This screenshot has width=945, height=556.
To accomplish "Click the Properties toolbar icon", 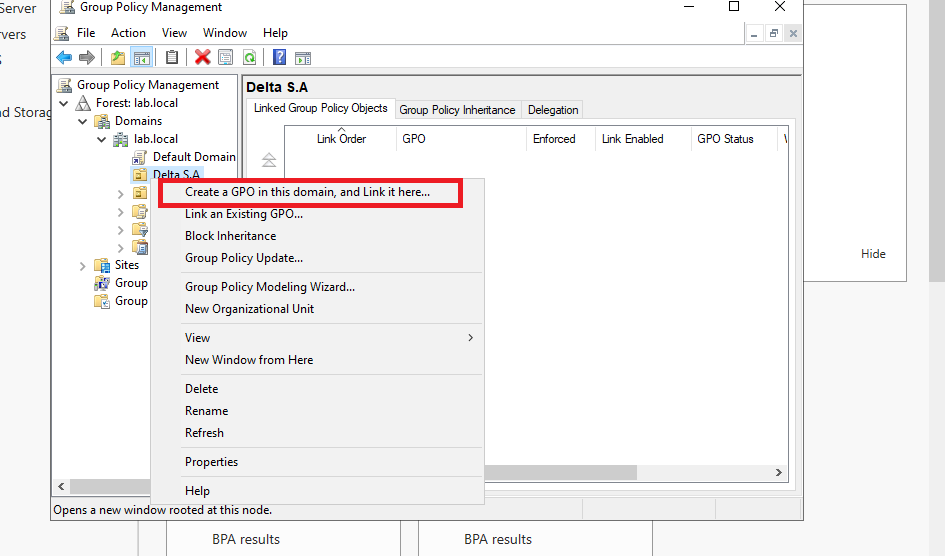I will [226, 58].
